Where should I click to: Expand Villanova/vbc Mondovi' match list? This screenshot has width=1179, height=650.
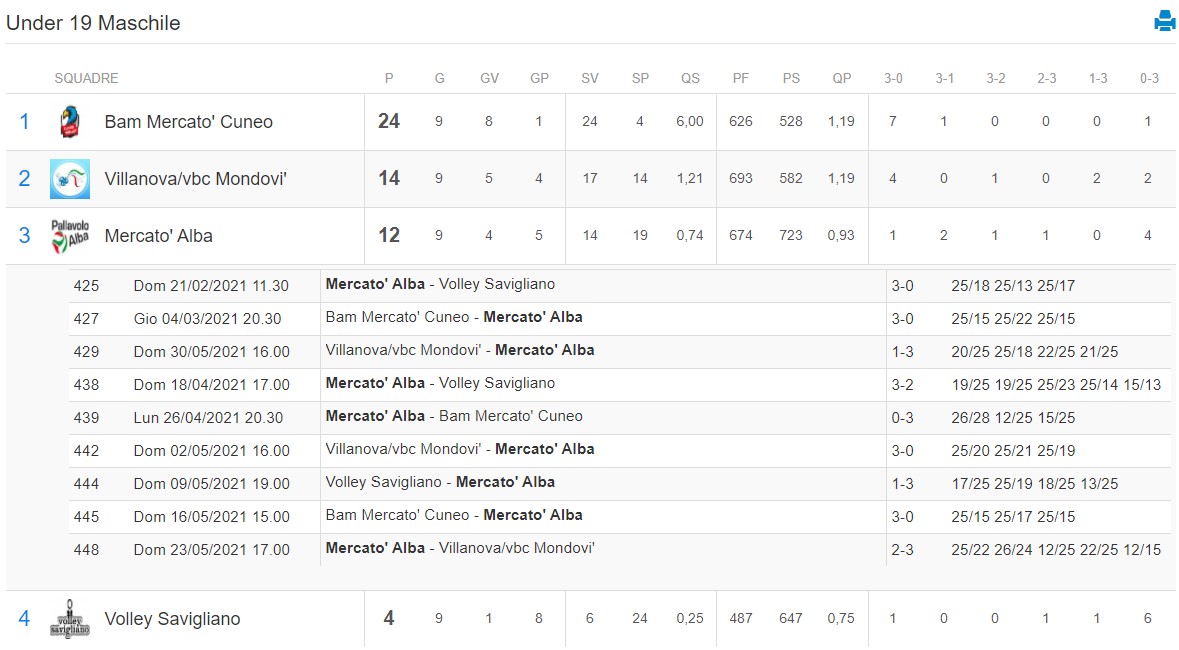click(x=590, y=179)
